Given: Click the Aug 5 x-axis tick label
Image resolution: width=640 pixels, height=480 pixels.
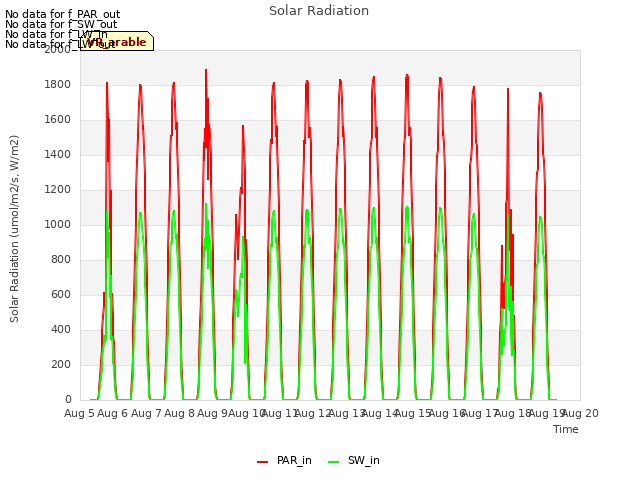Looking at the screenshot, I should (x=79, y=413).
